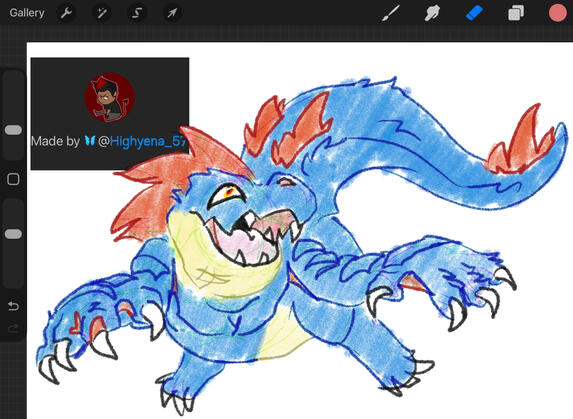Tap the square modify button on the sidebar
Viewport: 573px width, 419px height.
click(x=13, y=179)
